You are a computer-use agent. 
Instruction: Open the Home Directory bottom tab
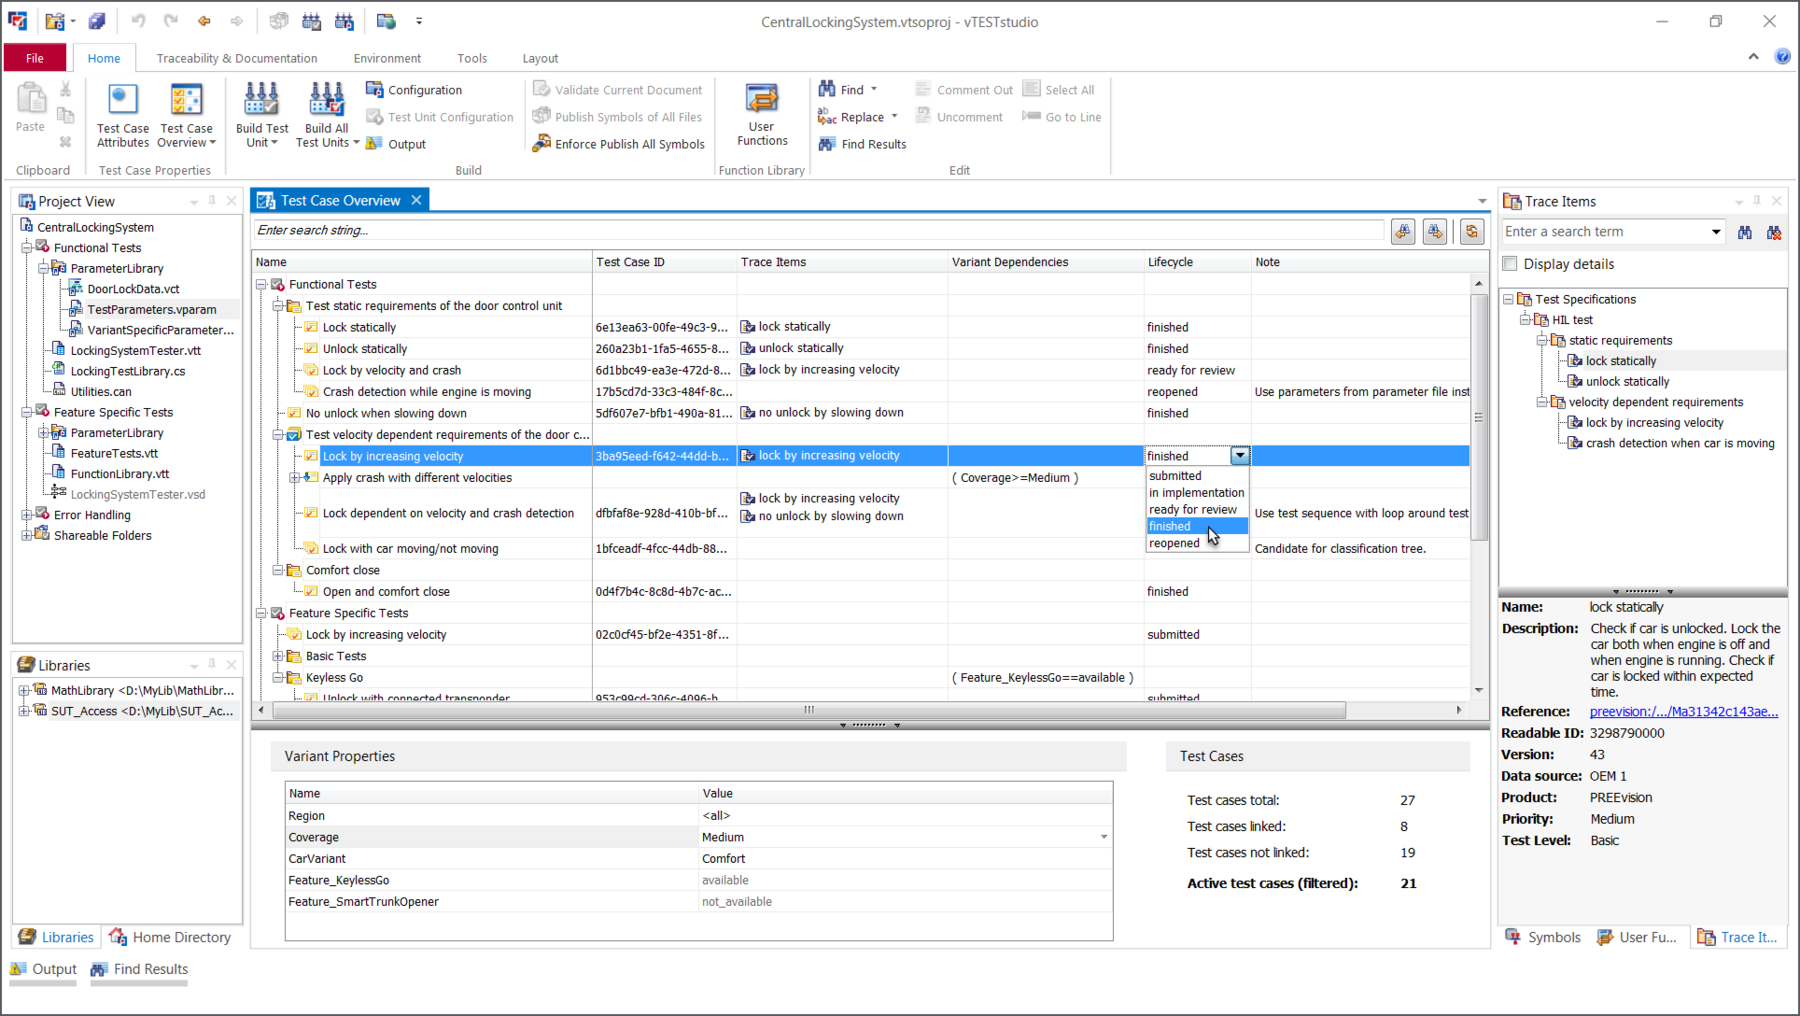coord(170,937)
